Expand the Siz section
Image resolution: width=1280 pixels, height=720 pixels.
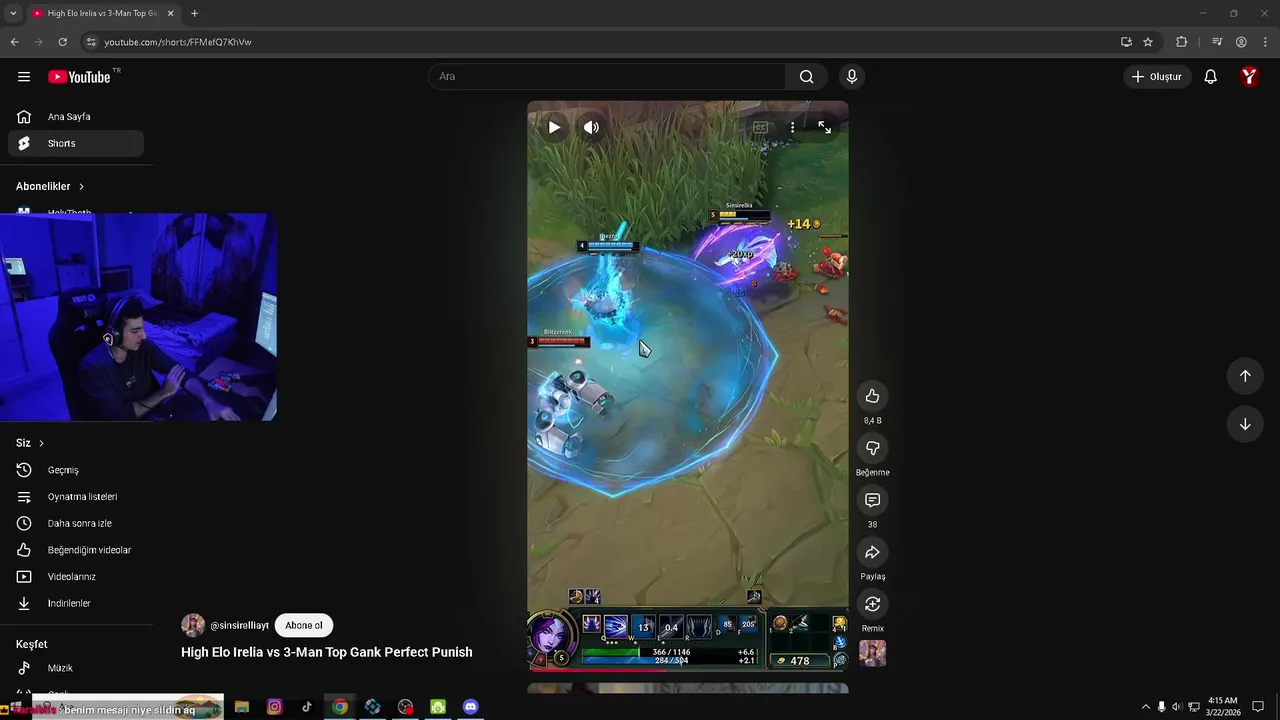click(30, 443)
